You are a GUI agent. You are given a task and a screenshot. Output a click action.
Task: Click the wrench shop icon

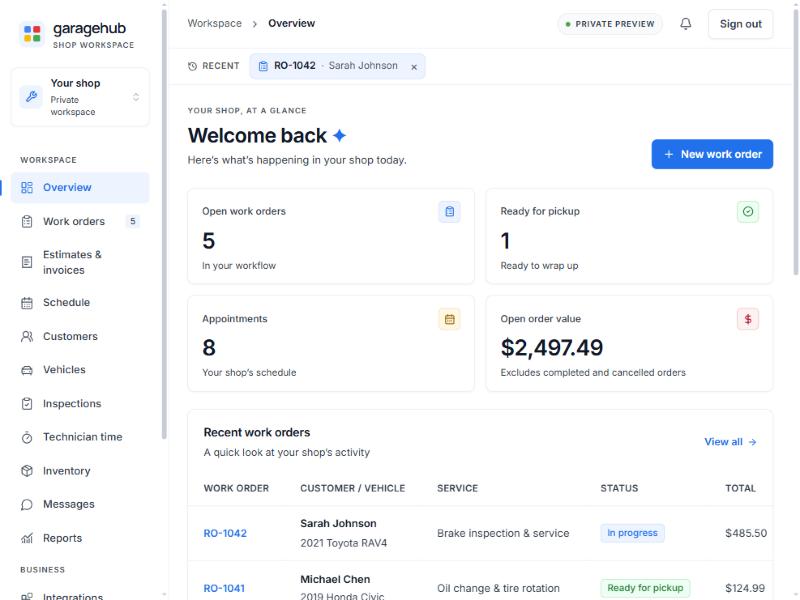coord(31,96)
